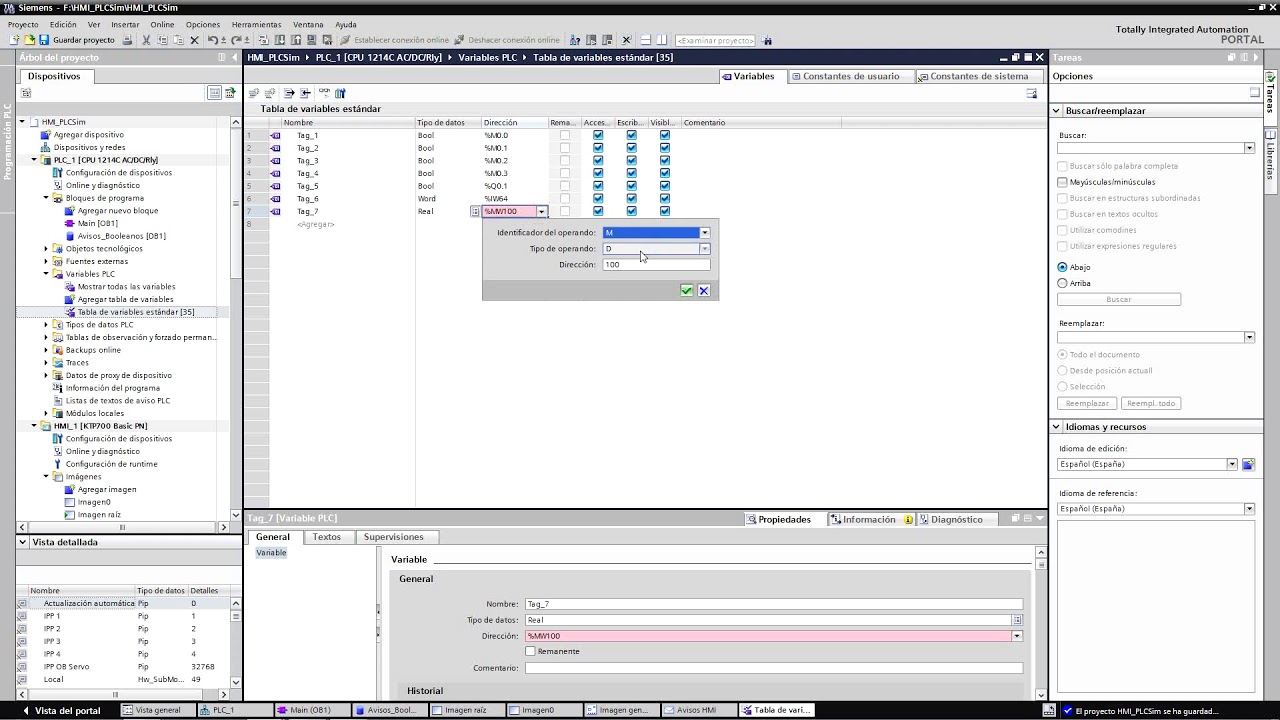This screenshot has width=1280, height=720.
Task: Open the Proyecto menu
Action: click(23, 25)
